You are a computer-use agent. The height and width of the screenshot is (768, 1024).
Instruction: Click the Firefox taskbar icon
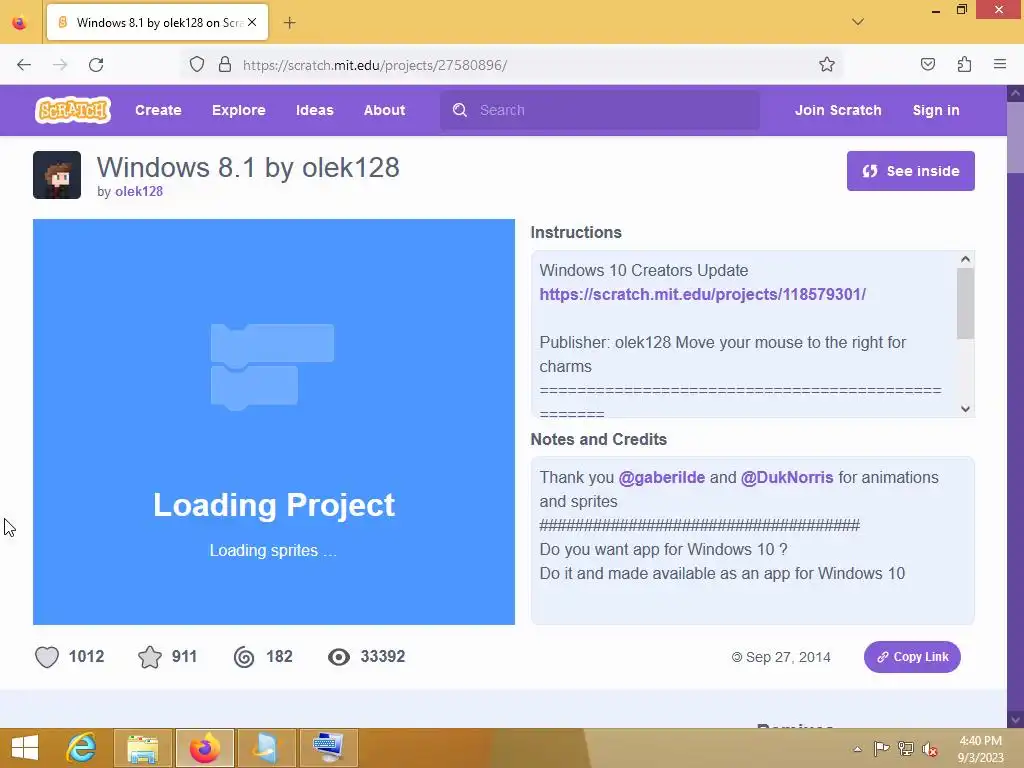coord(204,748)
